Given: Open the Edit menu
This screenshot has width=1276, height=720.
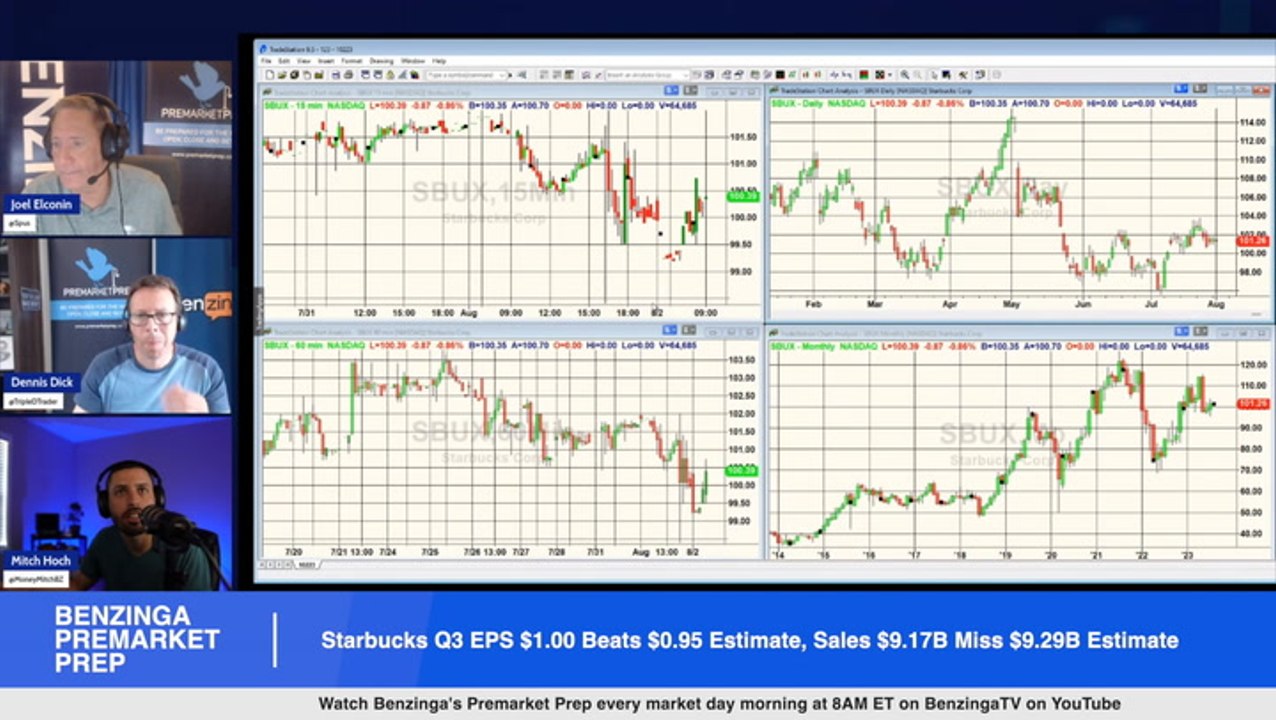Looking at the screenshot, I should [x=284, y=61].
